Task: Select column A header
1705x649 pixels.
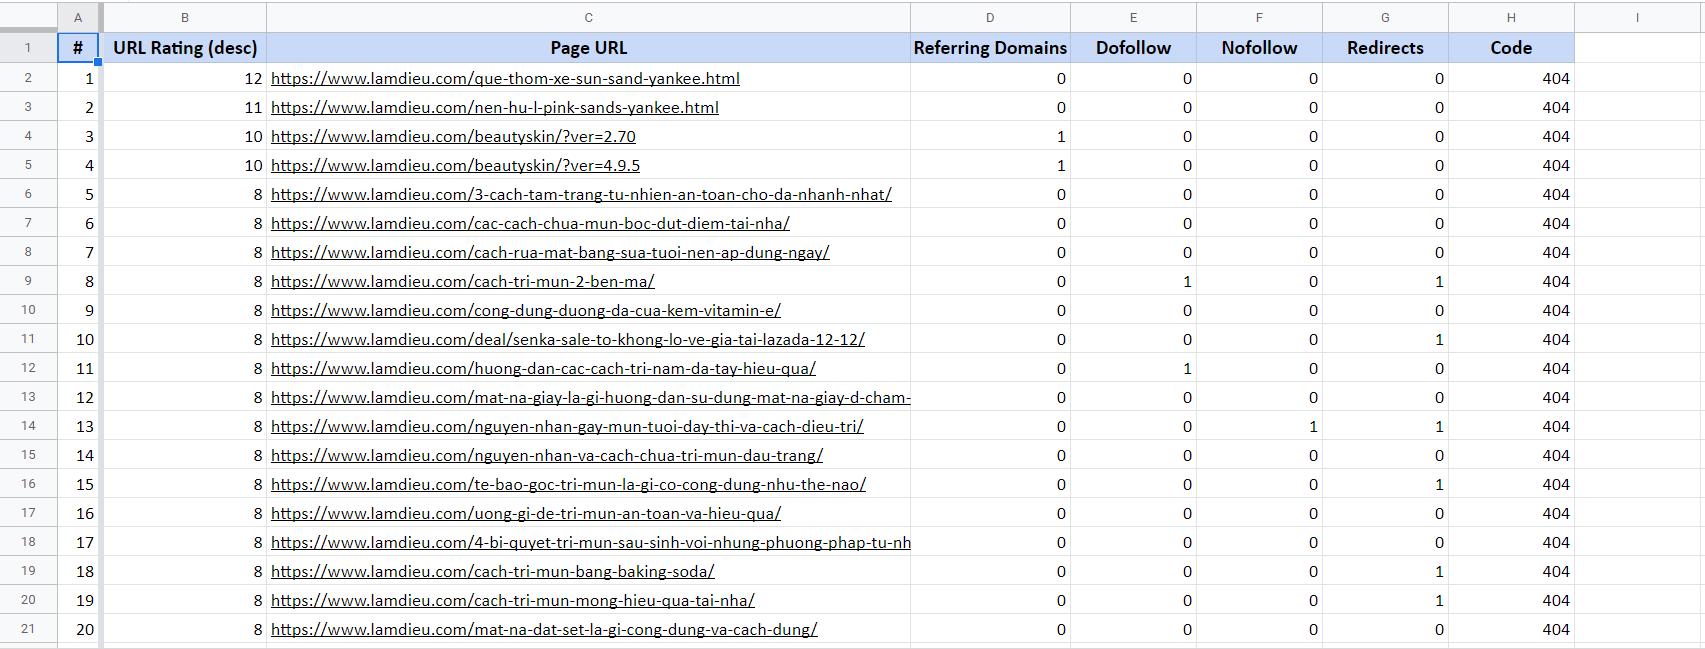Action: [x=78, y=17]
